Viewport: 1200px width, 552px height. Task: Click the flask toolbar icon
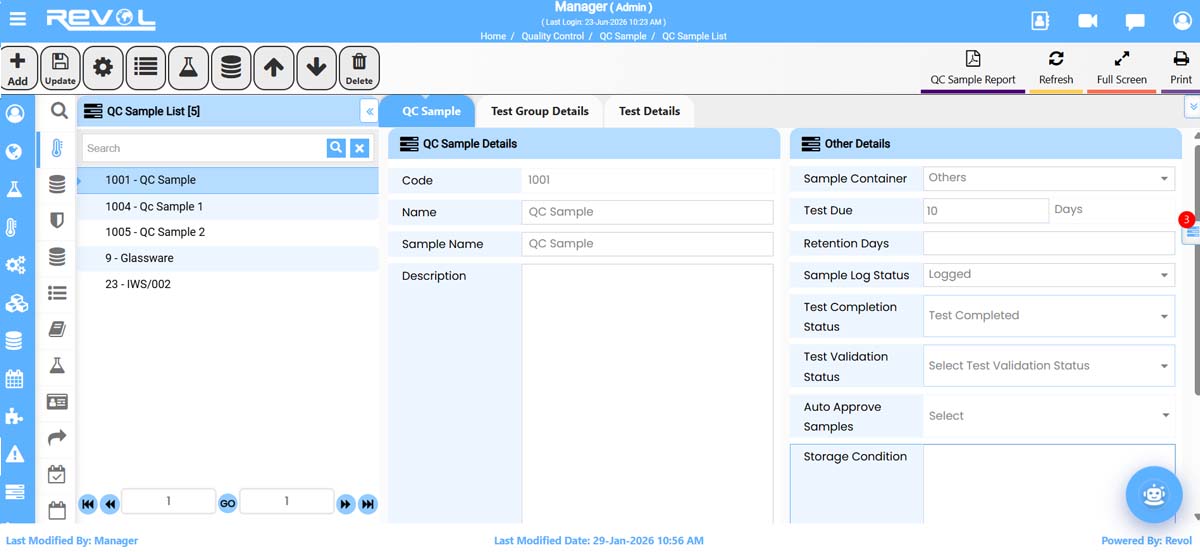tap(188, 68)
